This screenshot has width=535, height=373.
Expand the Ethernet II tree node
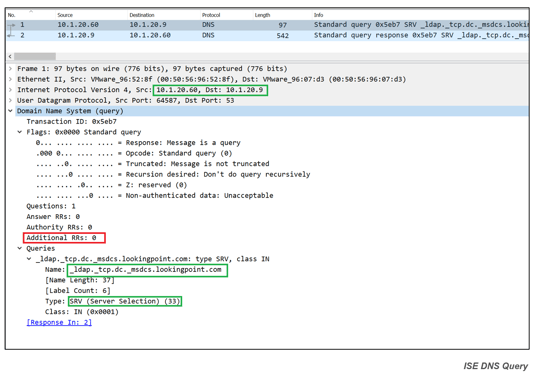pos(10,79)
